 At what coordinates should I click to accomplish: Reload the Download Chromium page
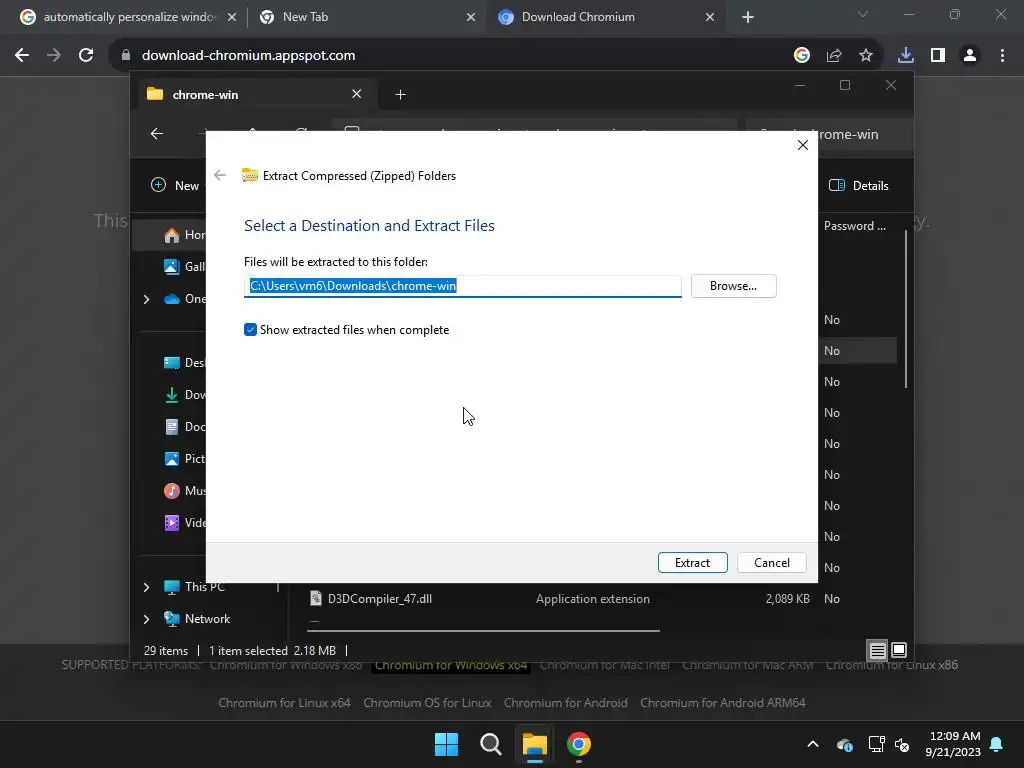[x=86, y=56]
